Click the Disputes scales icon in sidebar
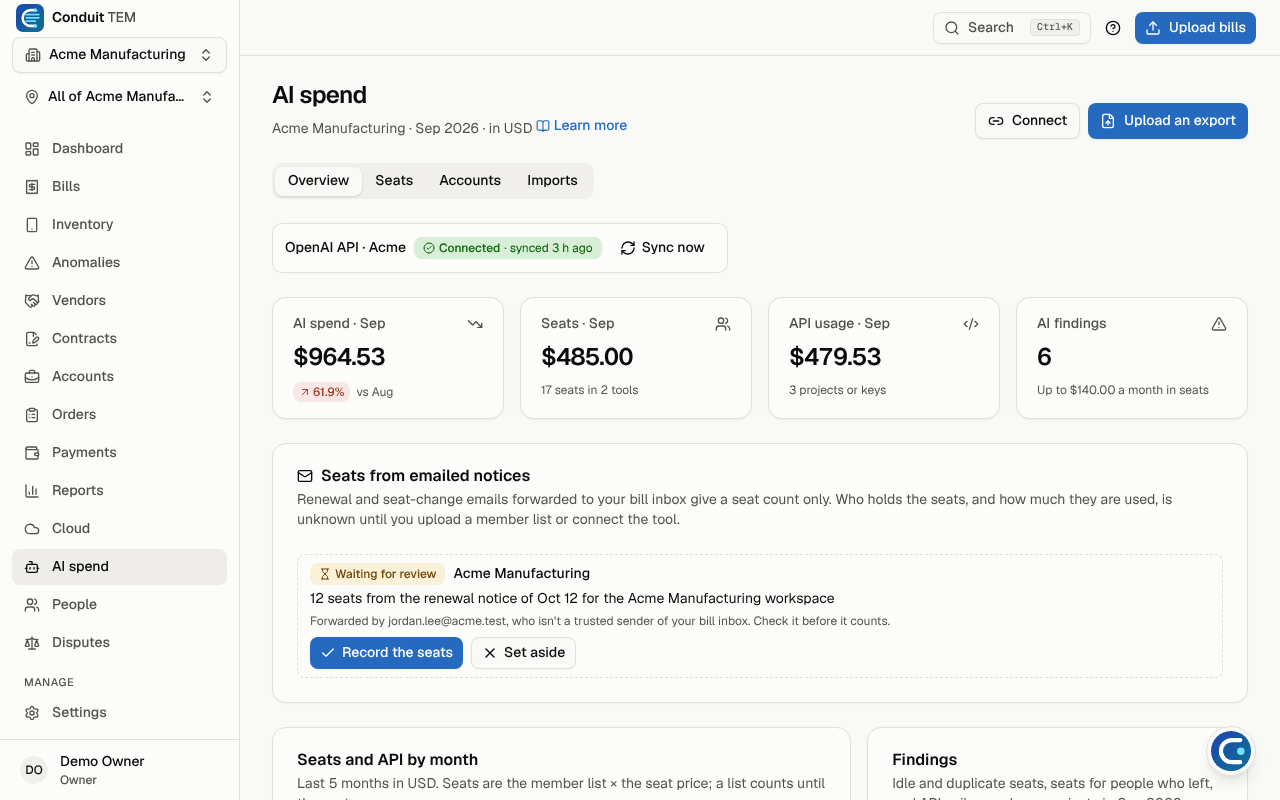This screenshot has height=800, width=1280. pos(32,642)
